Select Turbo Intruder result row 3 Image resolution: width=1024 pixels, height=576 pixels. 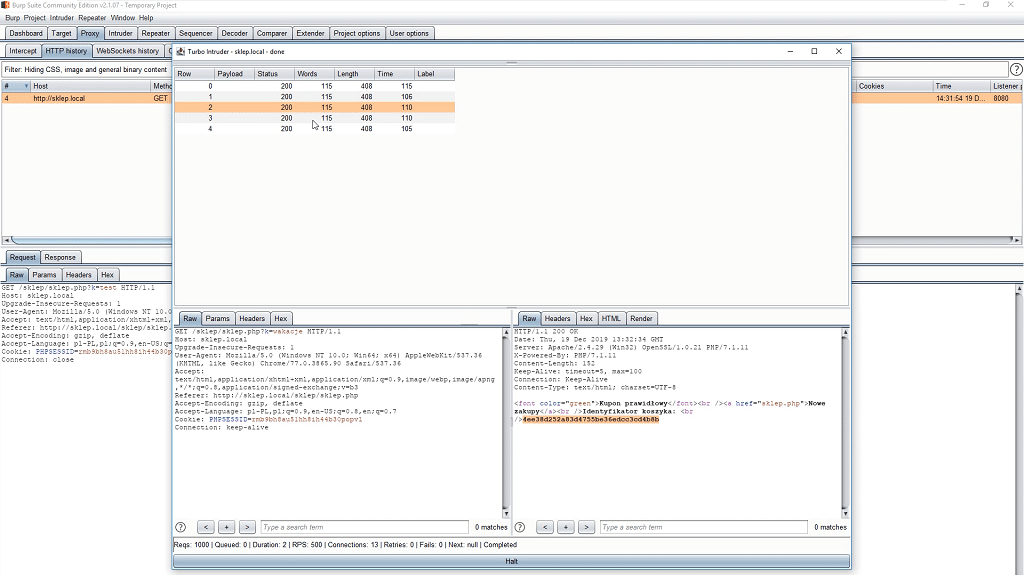pos(315,118)
